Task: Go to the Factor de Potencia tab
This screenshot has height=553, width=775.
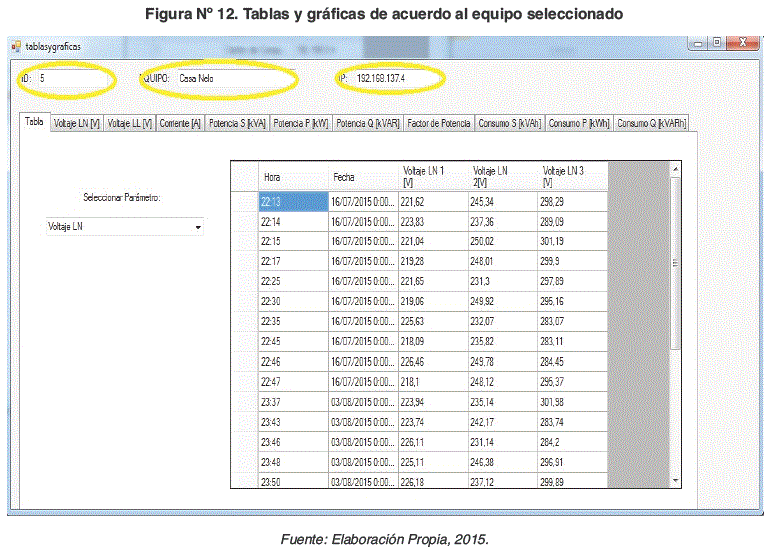Action: [439, 124]
